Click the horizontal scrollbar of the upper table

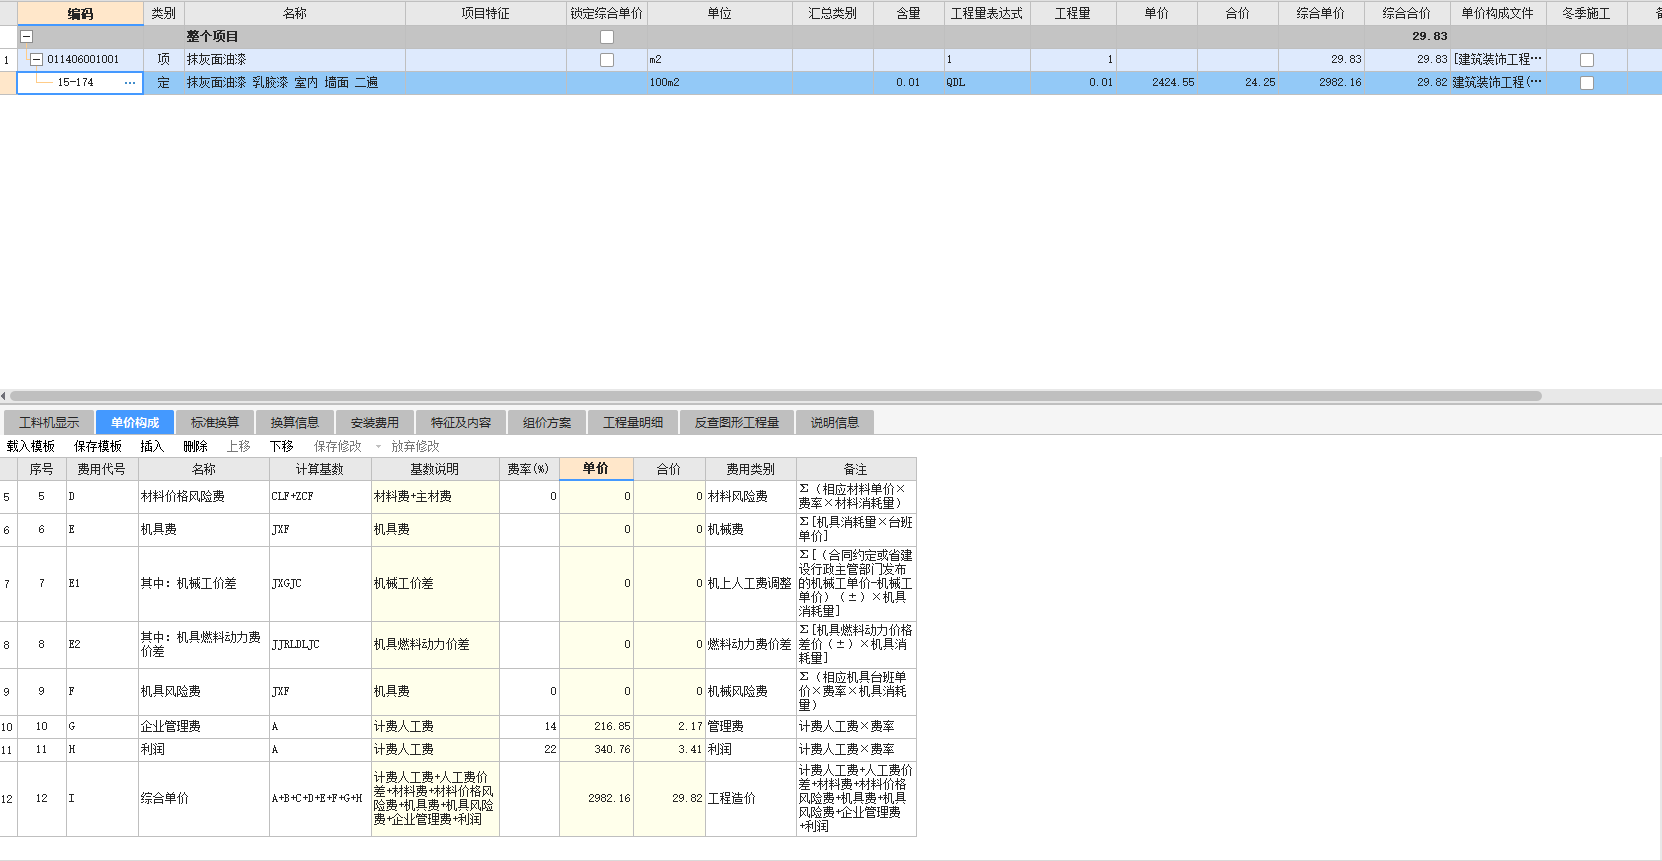point(775,396)
